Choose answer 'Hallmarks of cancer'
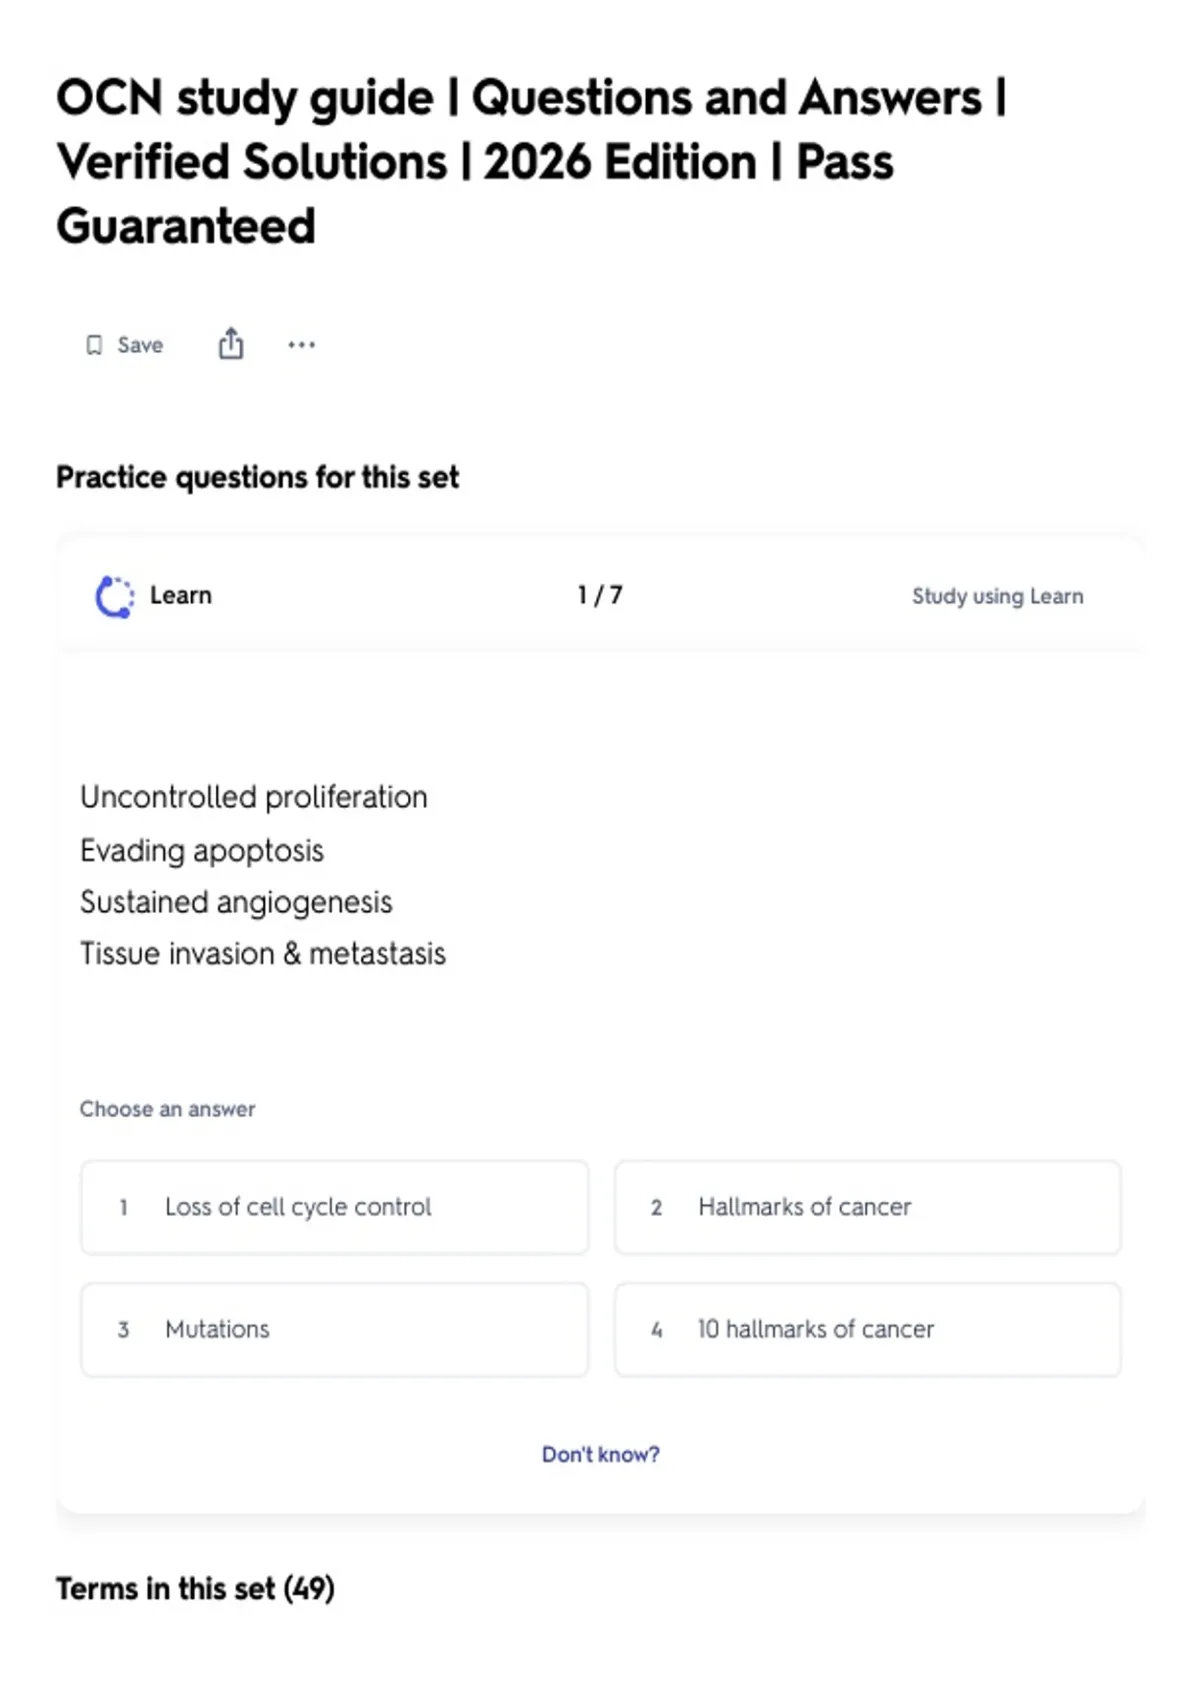Screen dimensions: 1200x1700 [868, 1207]
